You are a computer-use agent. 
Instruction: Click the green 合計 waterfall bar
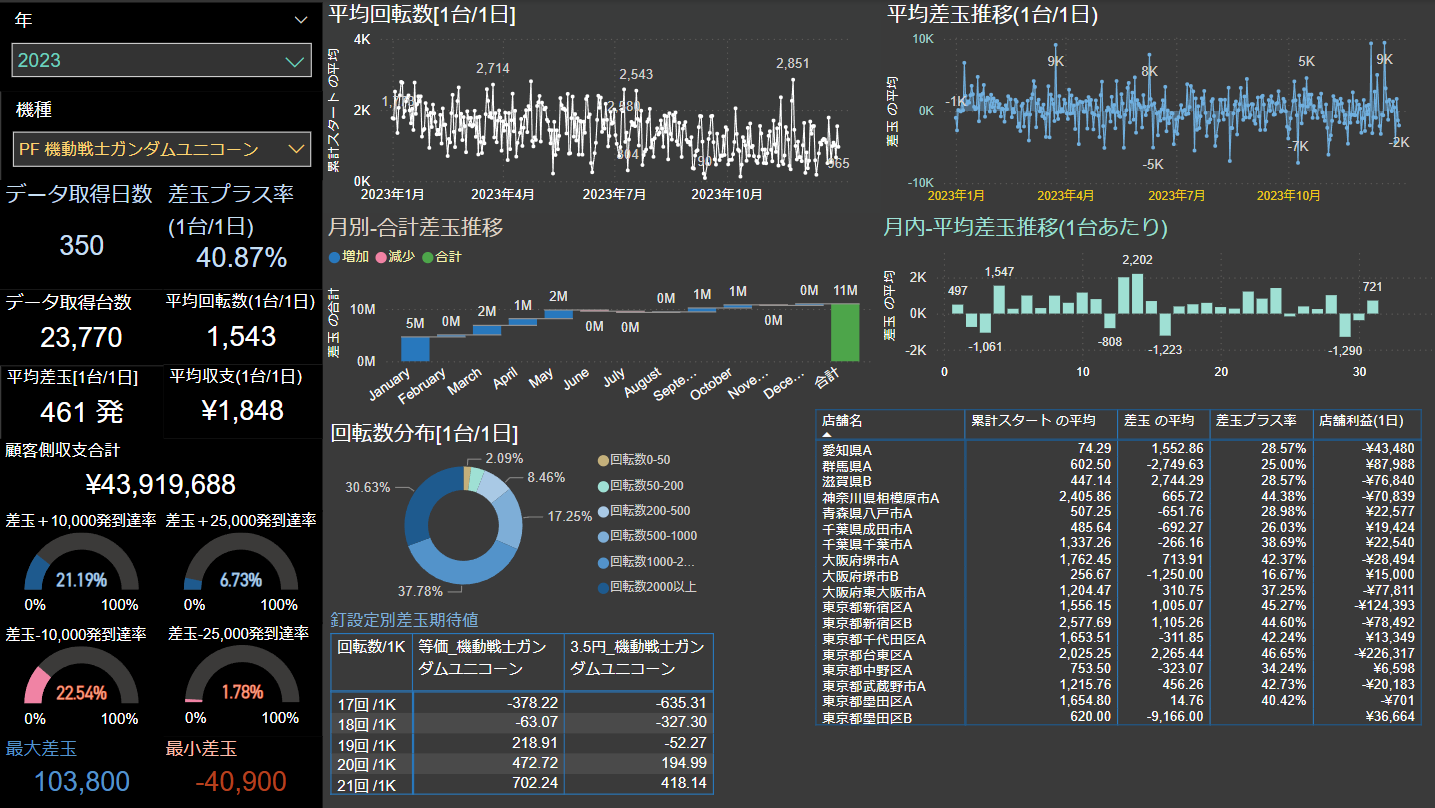tap(844, 332)
